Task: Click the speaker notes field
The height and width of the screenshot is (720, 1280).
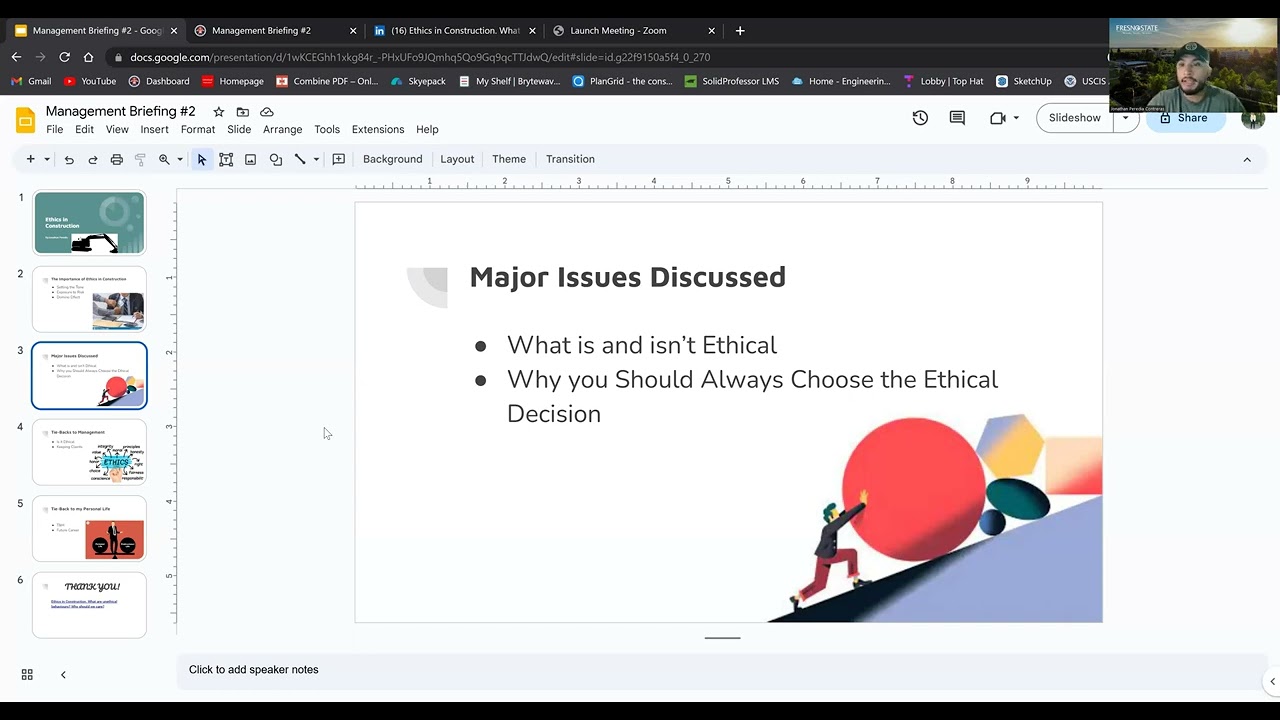Action: pyautogui.click(x=722, y=670)
